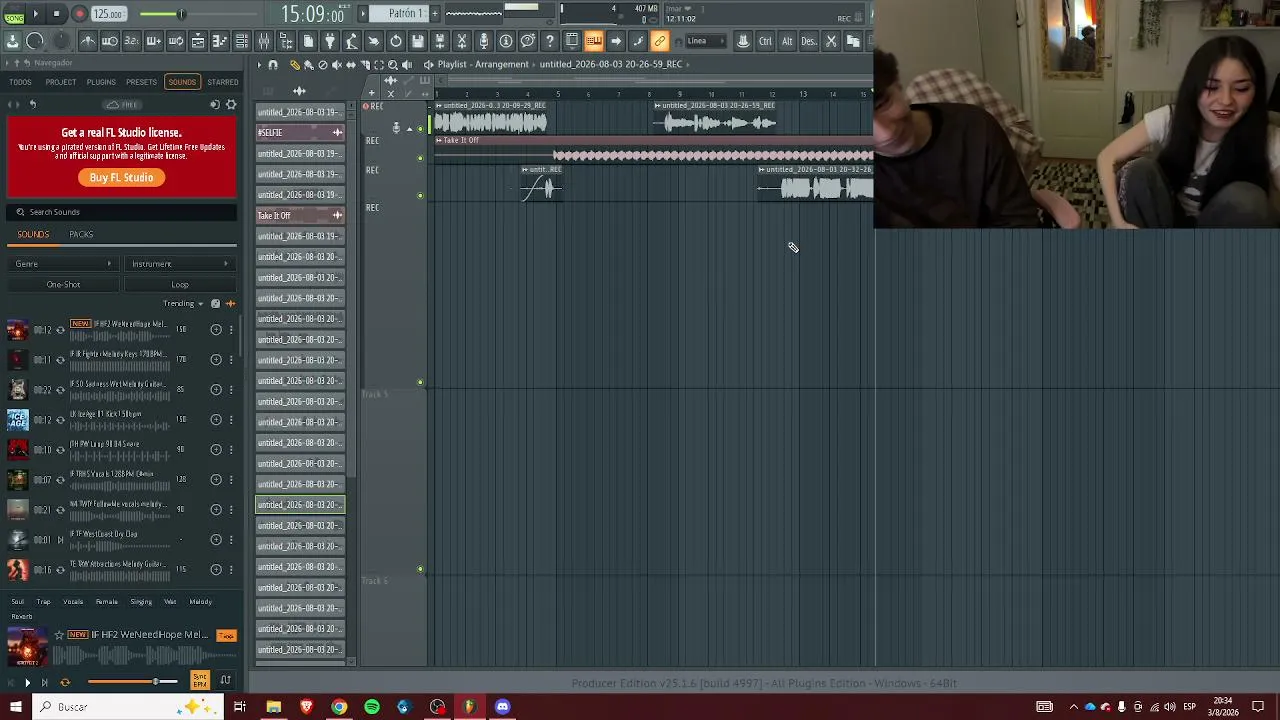The image size is (1280, 720).
Task: Toggle the highlighted Piano roll toolbar button
Action: [594, 41]
